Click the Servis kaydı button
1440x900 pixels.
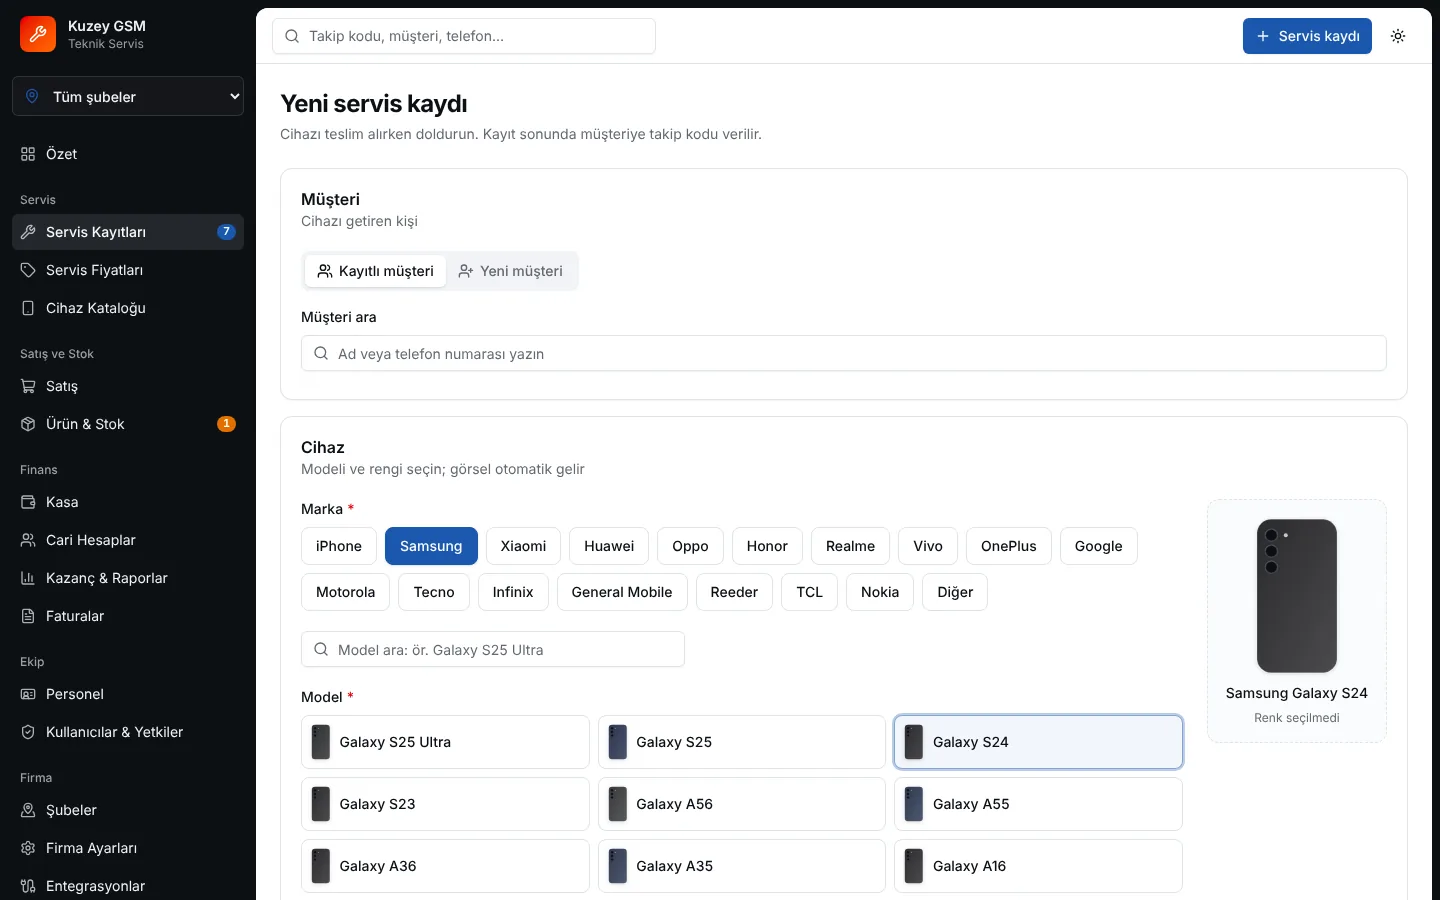(x=1307, y=36)
